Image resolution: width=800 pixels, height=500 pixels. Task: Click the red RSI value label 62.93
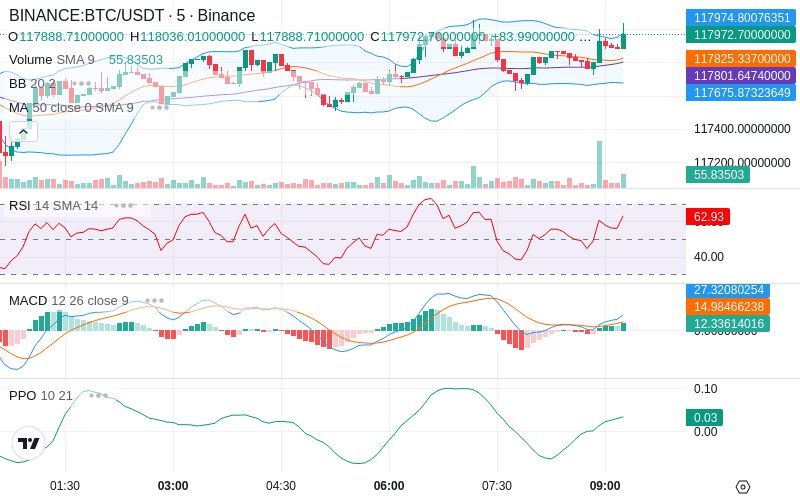[x=708, y=216]
